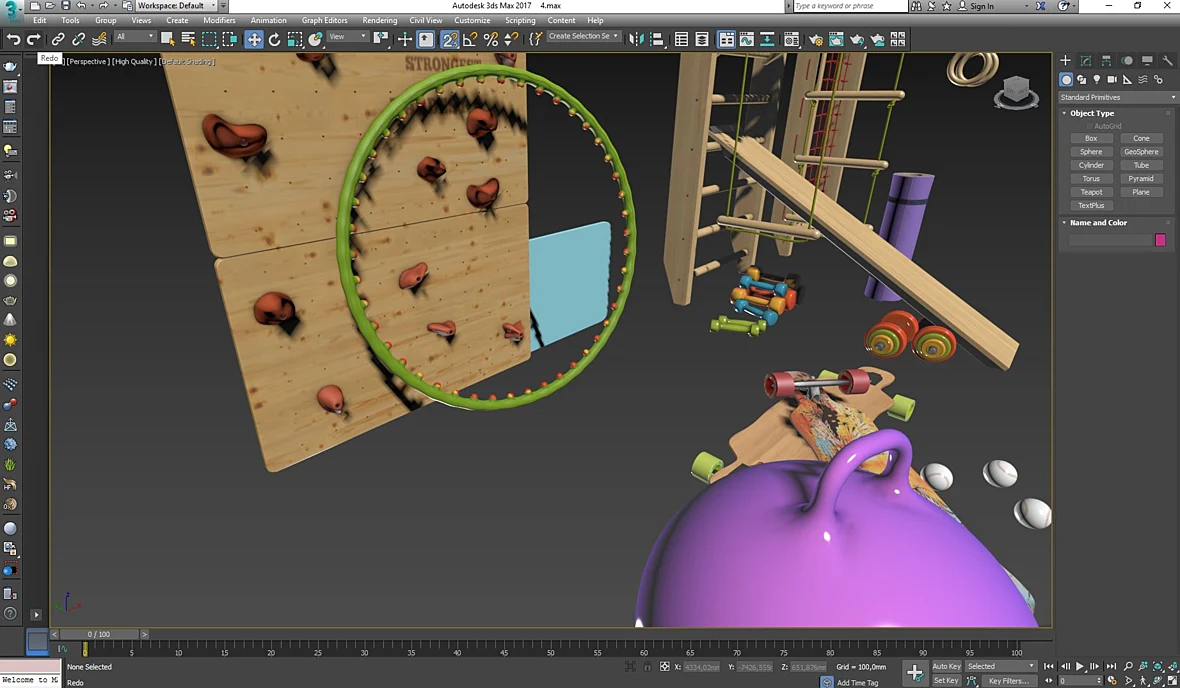Click the Sphere primitive button

pyautogui.click(x=1091, y=152)
